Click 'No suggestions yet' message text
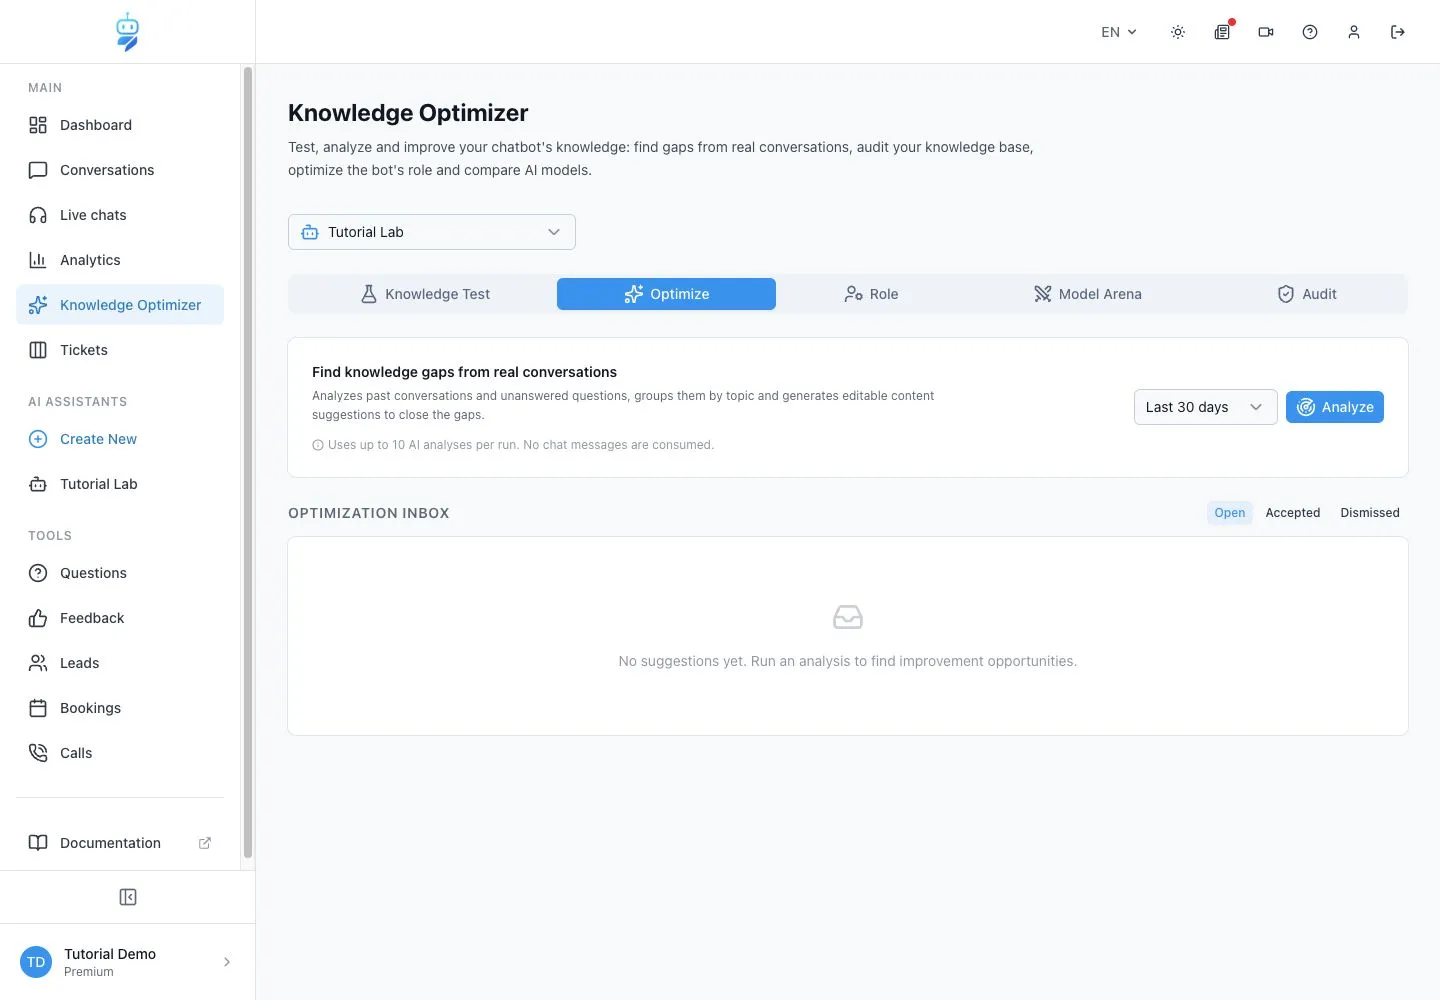The width and height of the screenshot is (1440, 1000). pos(848,661)
